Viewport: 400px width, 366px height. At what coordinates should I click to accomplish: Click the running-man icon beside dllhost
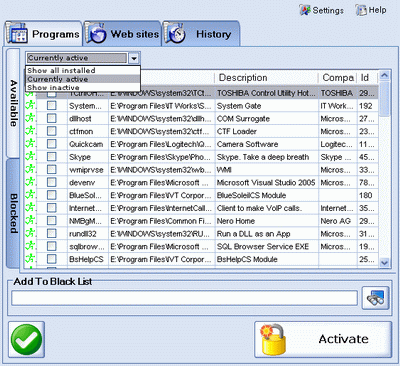click(30, 119)
